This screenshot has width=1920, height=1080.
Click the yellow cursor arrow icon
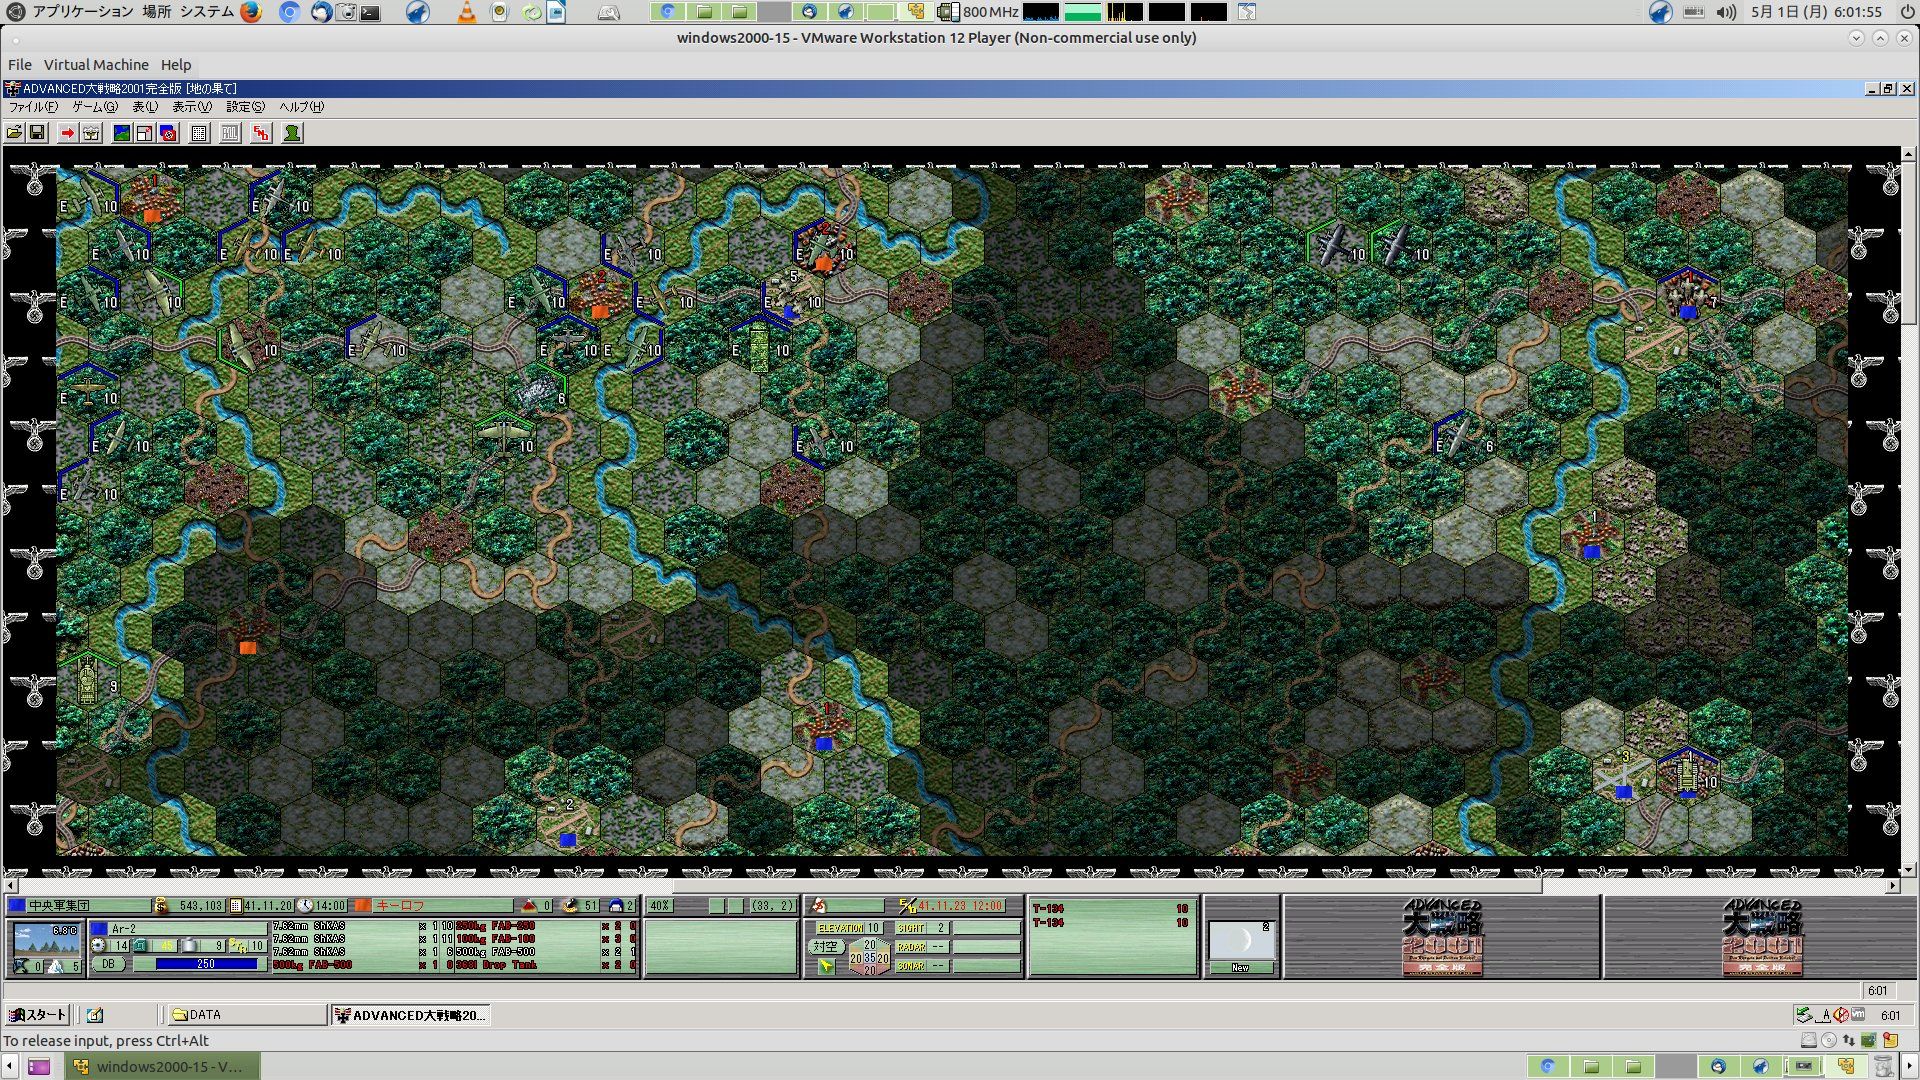coord(826,966)
